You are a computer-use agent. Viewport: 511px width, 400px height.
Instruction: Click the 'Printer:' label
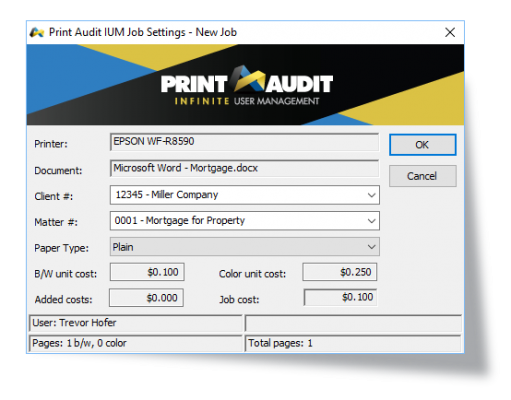click(51, 144)
